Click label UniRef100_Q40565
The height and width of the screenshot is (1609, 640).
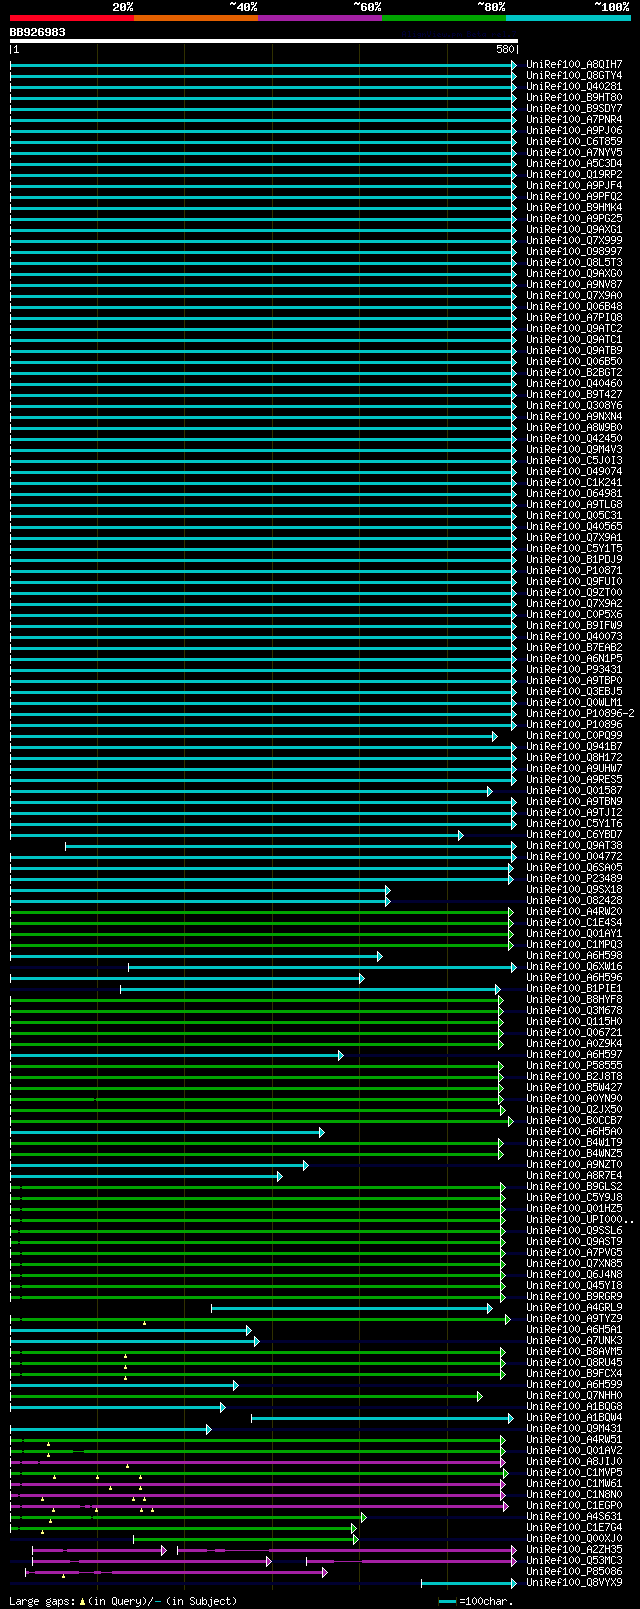[x=574, y=527]
